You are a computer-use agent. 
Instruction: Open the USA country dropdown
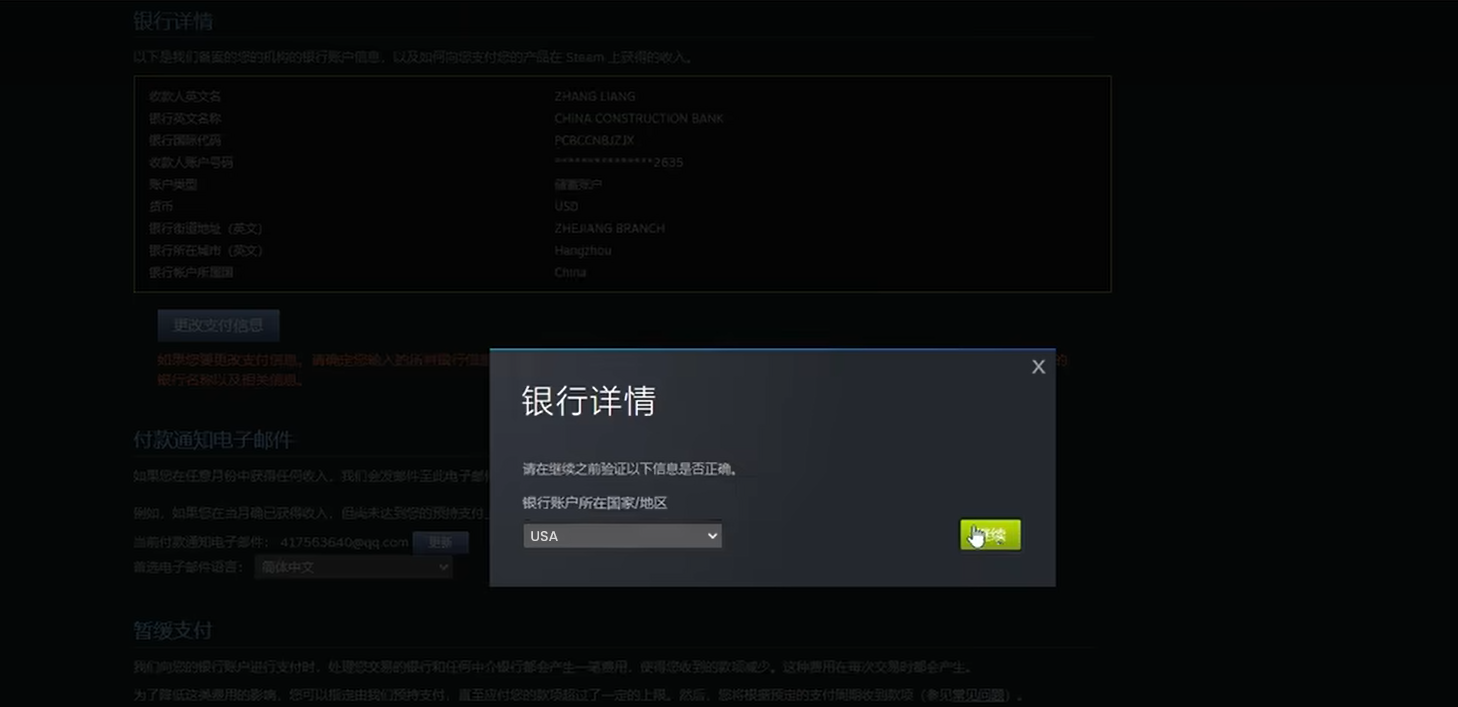(622, 536)
